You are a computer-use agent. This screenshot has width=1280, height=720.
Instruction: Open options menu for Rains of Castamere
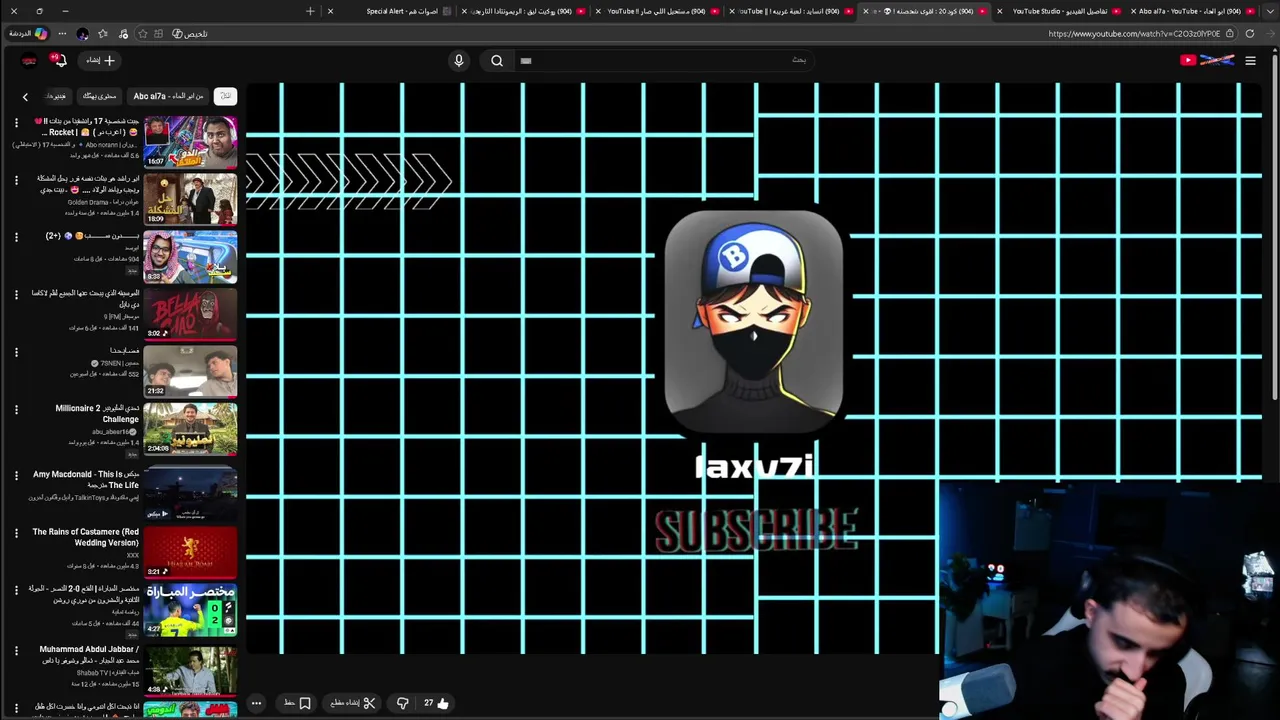pyautogui.click(x=16, y=533)
